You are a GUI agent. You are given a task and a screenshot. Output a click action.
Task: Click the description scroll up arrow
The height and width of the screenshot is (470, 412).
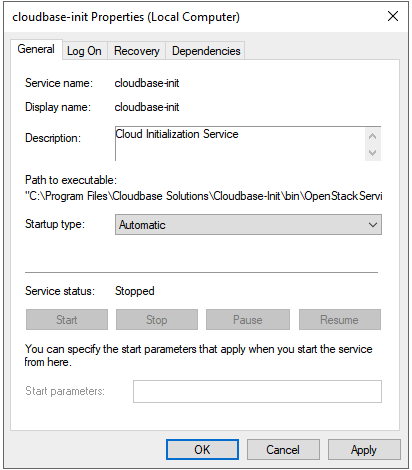373,136
